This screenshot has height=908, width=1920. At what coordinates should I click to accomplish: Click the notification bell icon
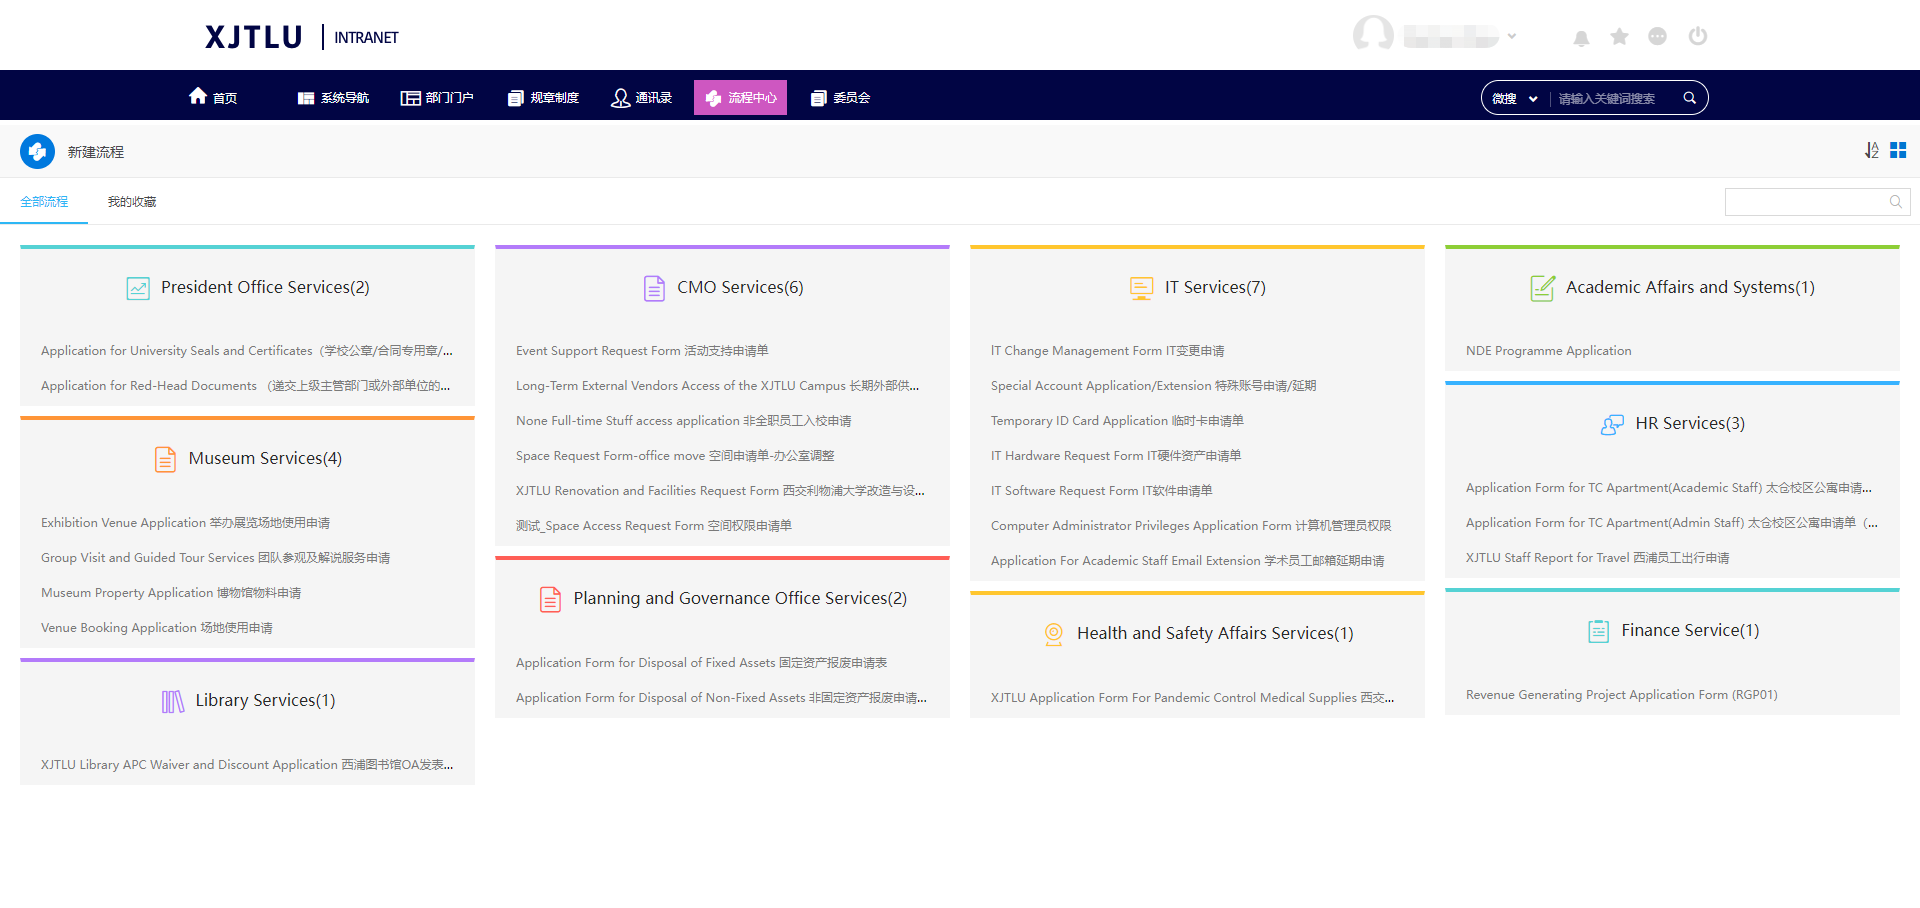(1581, 38)
